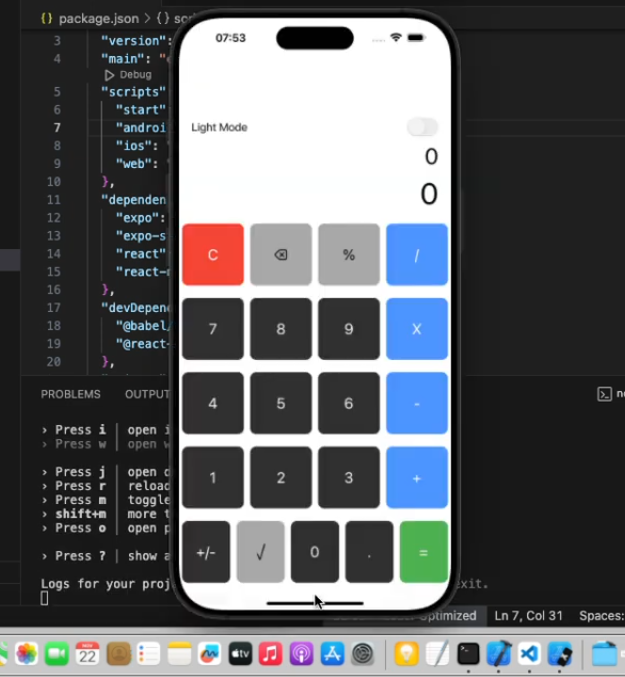The width and height of the screenshot is (625, 677).
Task: Open Contacts from the Dock
Action: (x=118, y=653)
